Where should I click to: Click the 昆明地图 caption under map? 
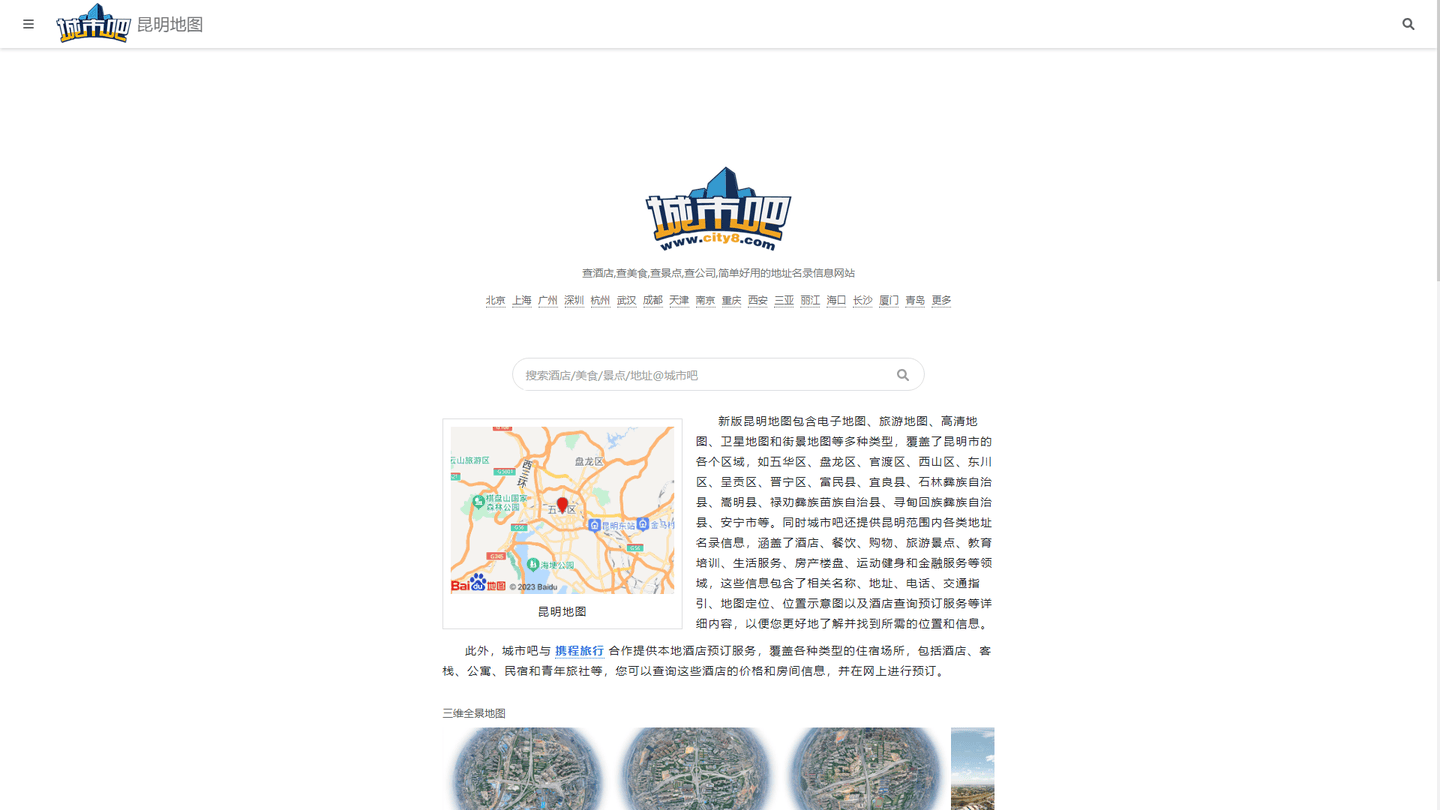[x=562, y=612]
